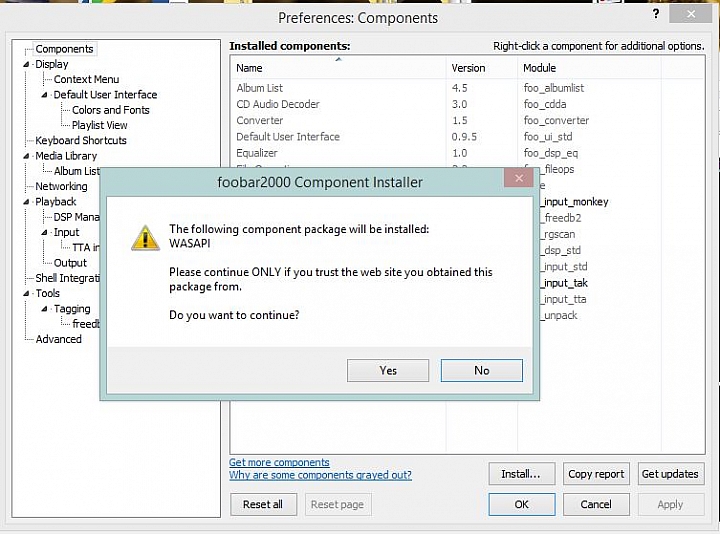Click the Reset page button
Viewport: 720px width, 534px height.
click(338, 505)
